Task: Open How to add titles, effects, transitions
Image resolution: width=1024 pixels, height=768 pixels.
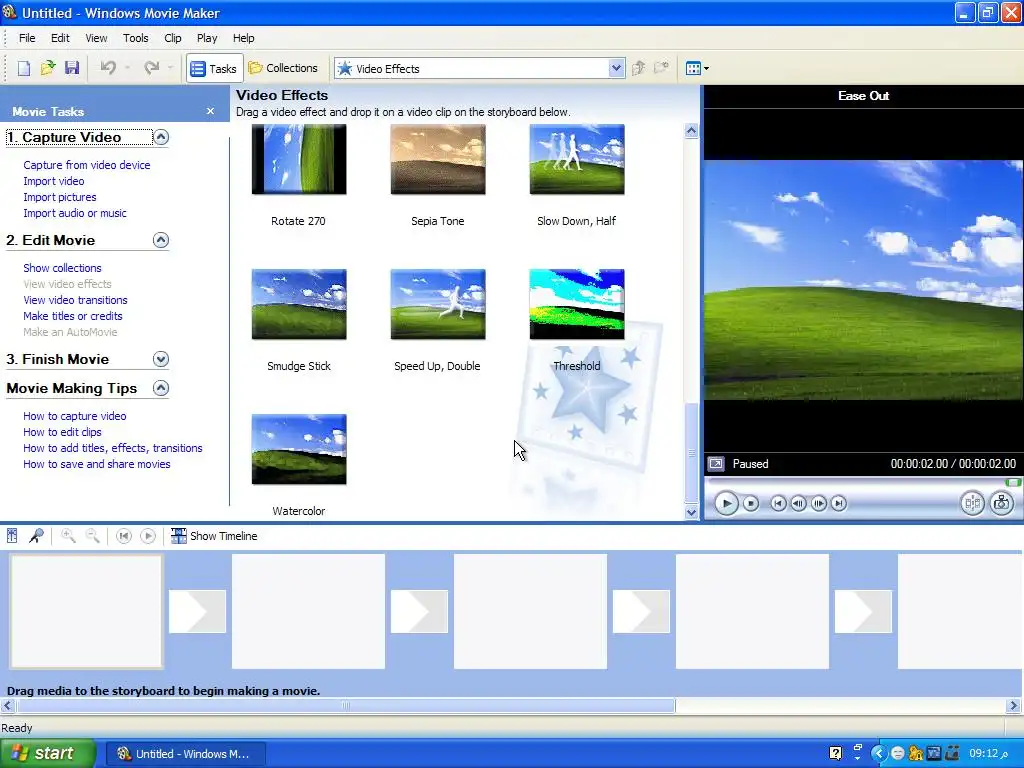Action: tap(112, 448)
